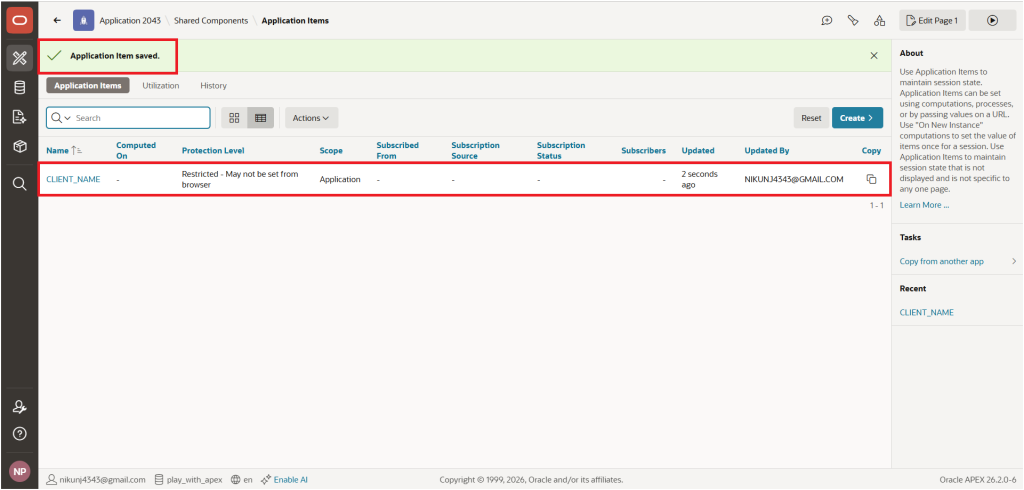Open Gallery cube icon in sidebar
This screenshot has height=490, width=1024.
19,146
